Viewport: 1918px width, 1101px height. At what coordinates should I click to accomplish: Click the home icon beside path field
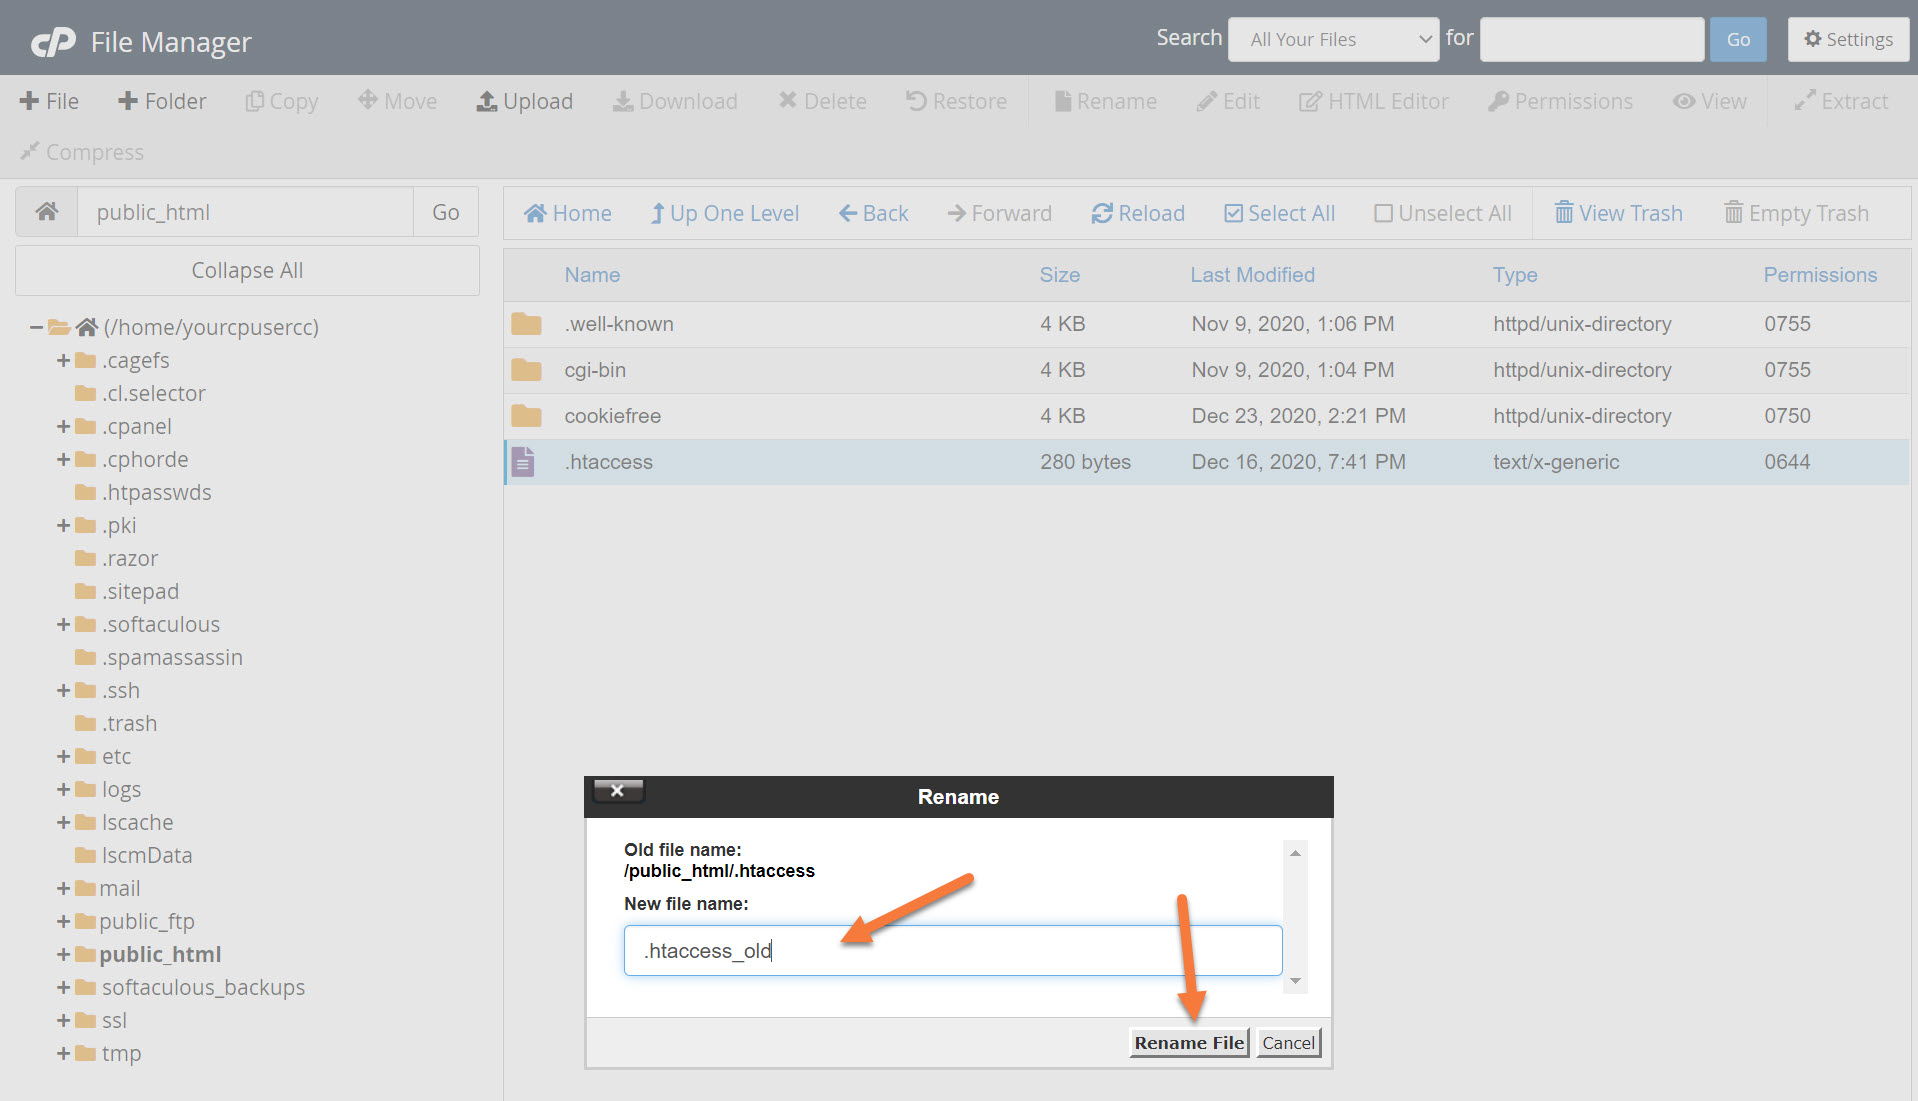tap(47, 212)
